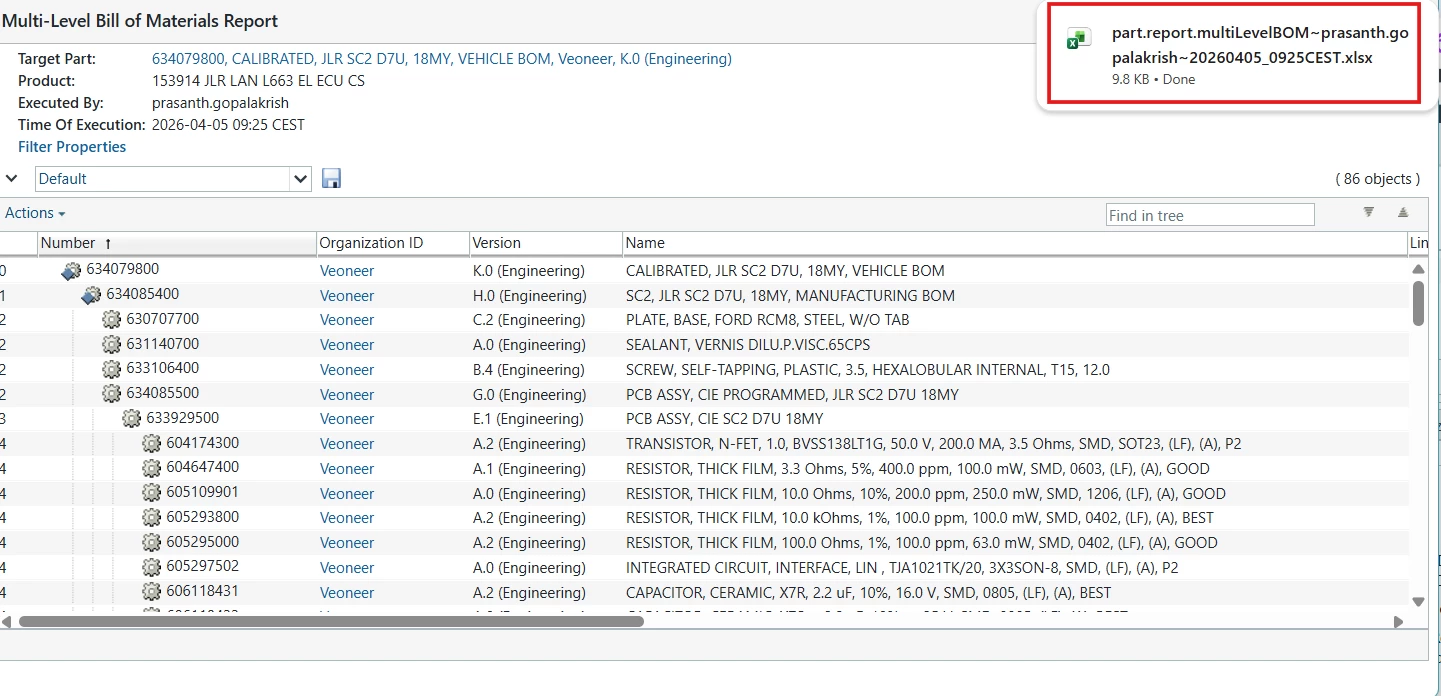Select part number 634085400 in the tree
The image size is (1441, 696).
[x=143, y=294]
